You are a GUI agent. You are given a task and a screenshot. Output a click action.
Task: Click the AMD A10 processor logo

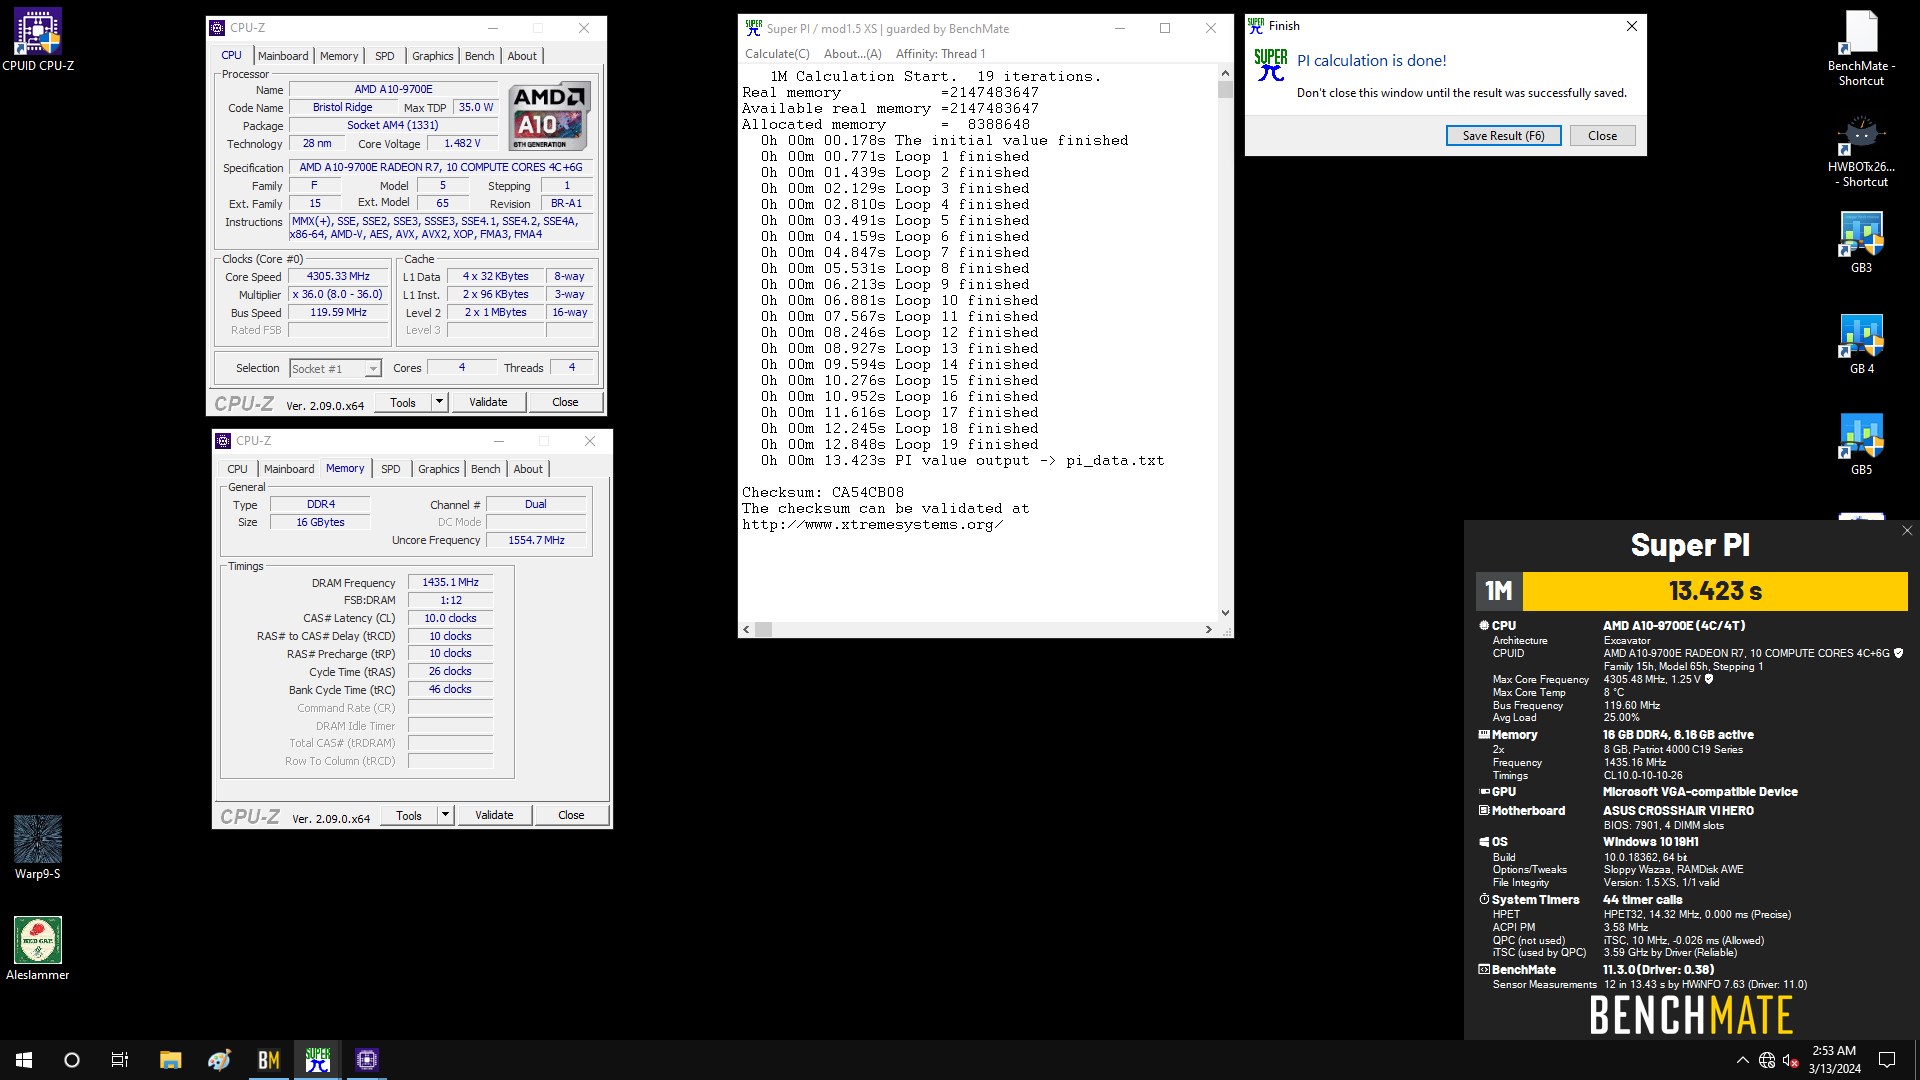(x=549, y=116)
